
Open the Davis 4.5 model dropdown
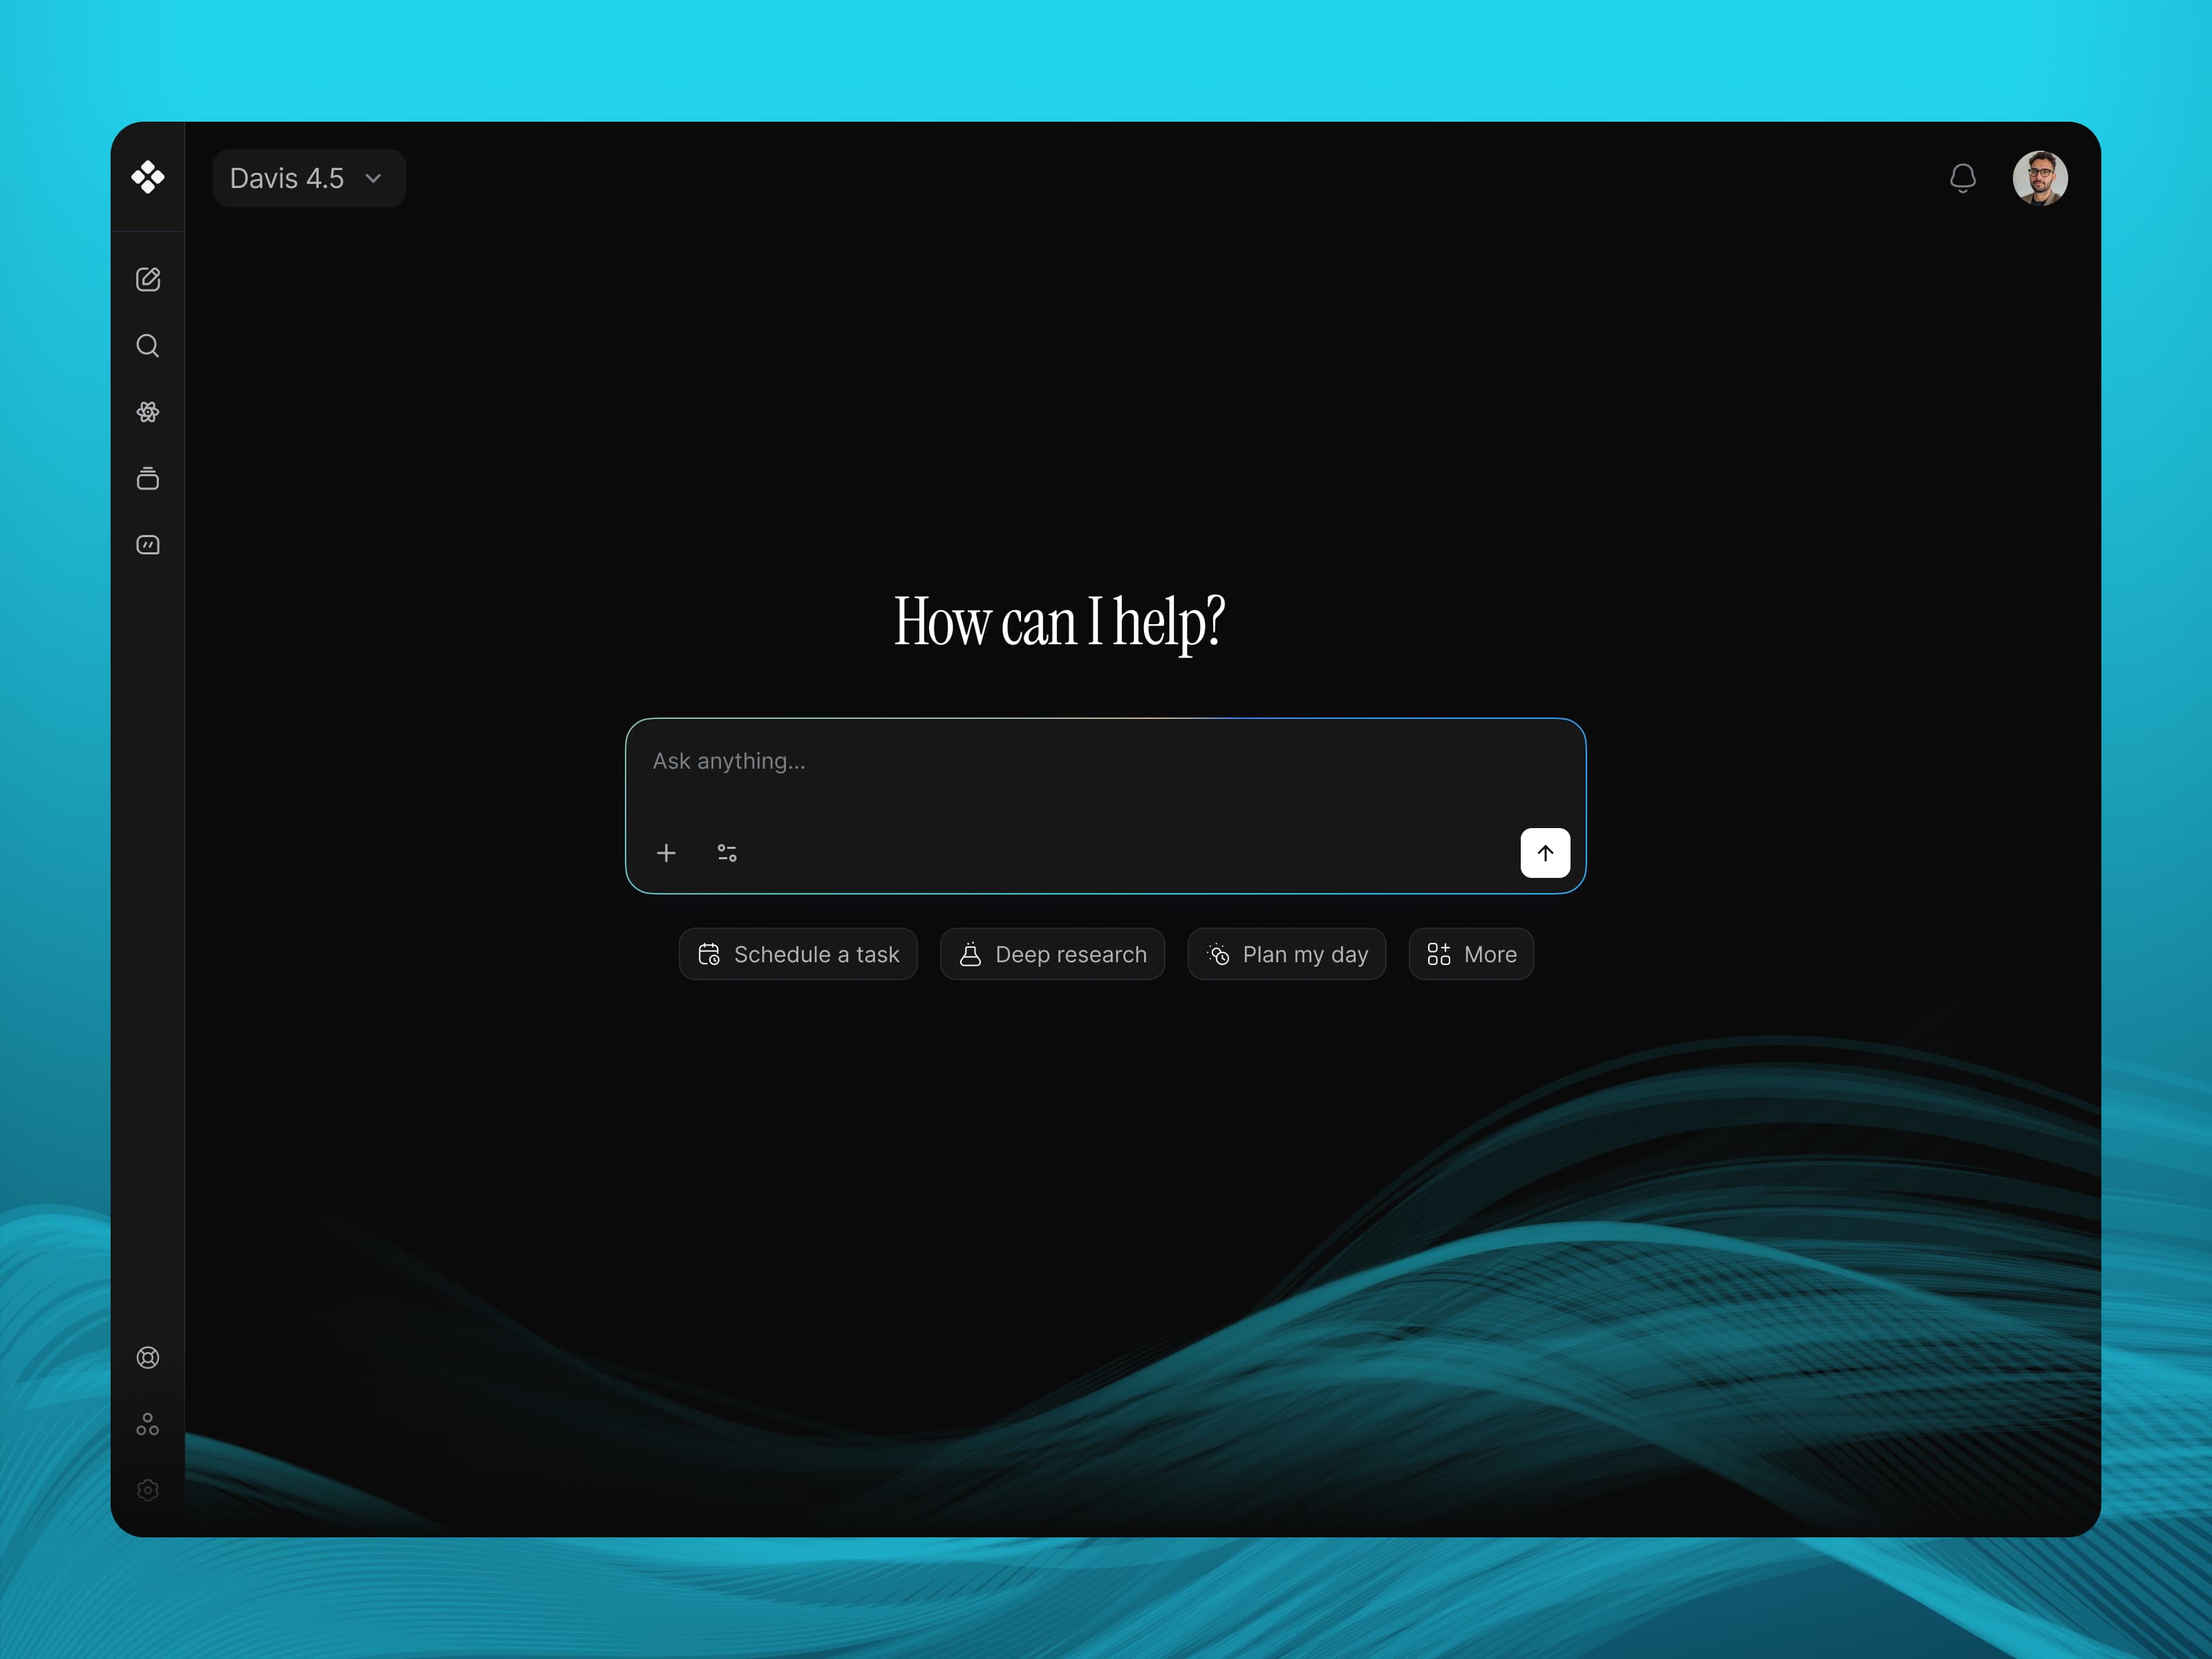pos(309,178)
